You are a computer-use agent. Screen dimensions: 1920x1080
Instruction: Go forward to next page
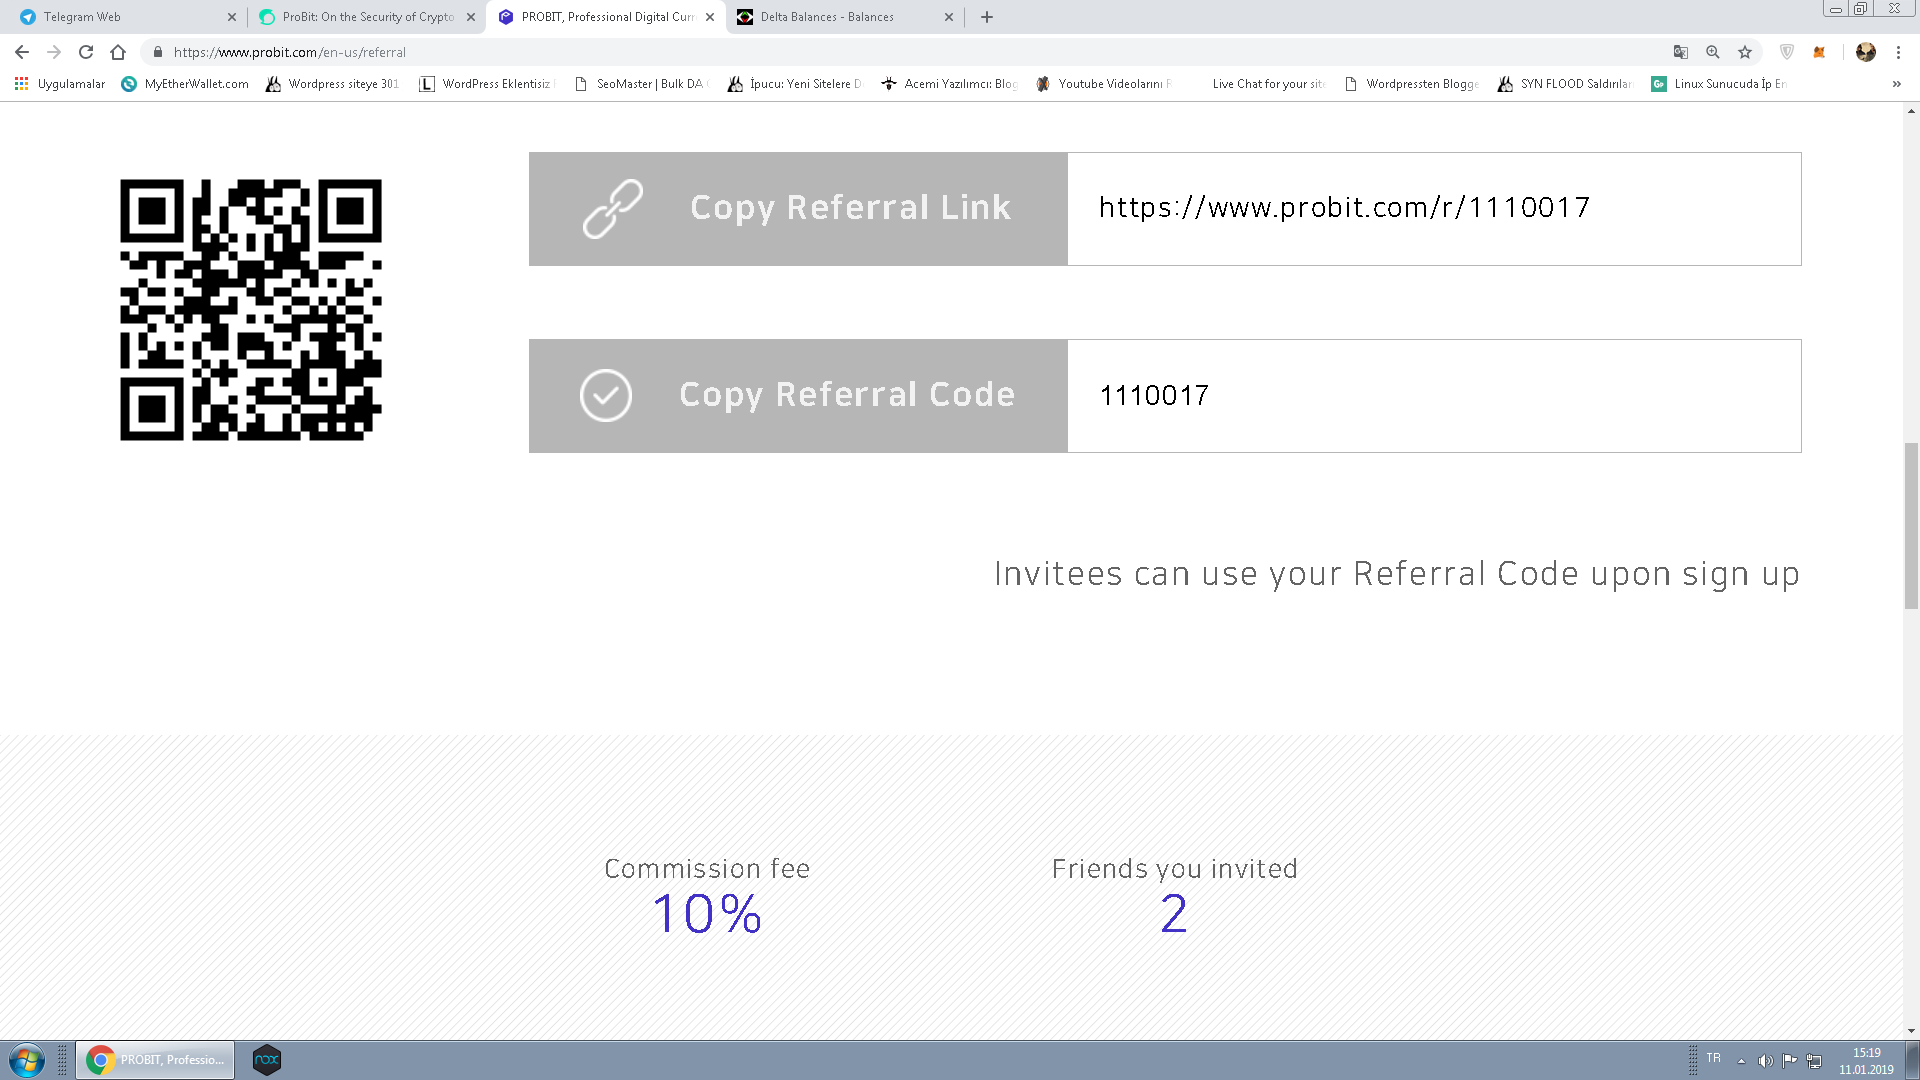(x=54, y=52)
